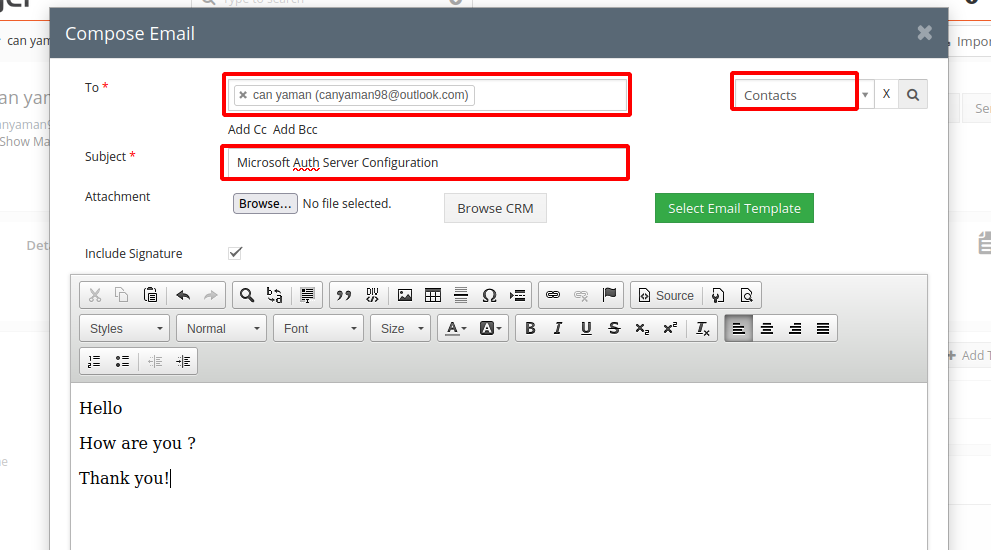The width and height of the screenshot is (991, 550).
Task: Apply the Block Quote format
Action: click(x=344, y=295)
